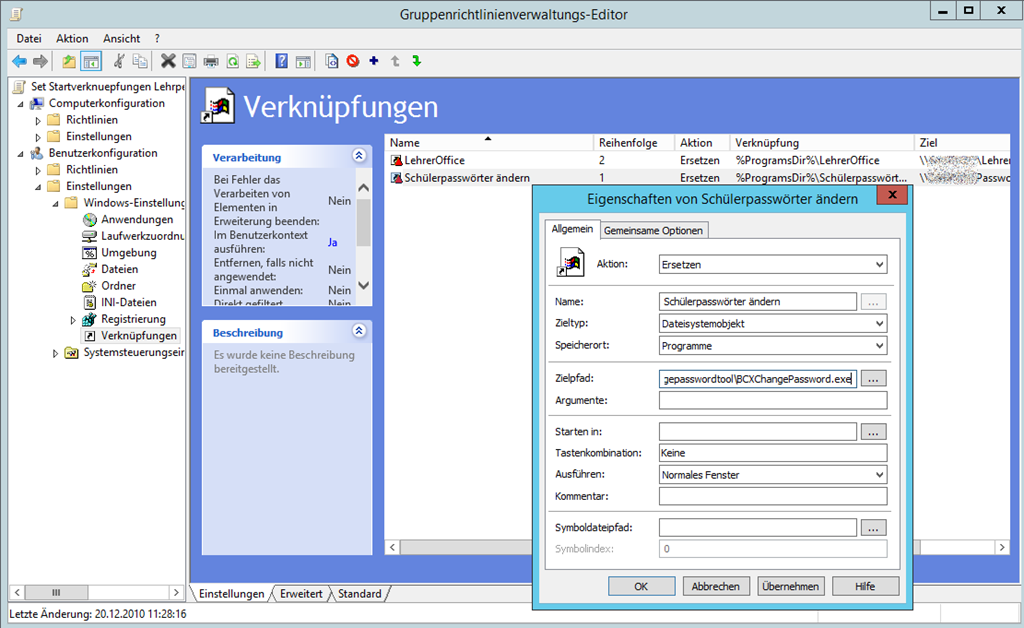Collapse the Verarbeitung panel
This screenshot has height=628, width=1024.
359,157
